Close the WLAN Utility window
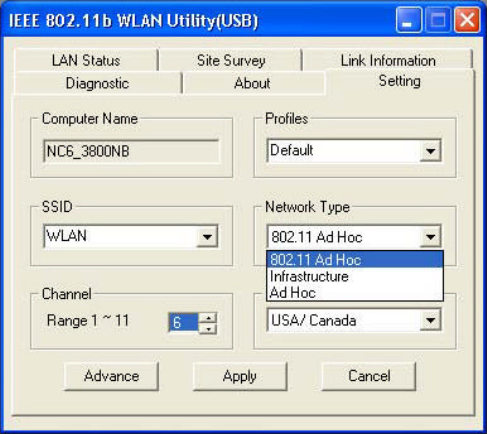487x434 pixels. pos(467,20)
